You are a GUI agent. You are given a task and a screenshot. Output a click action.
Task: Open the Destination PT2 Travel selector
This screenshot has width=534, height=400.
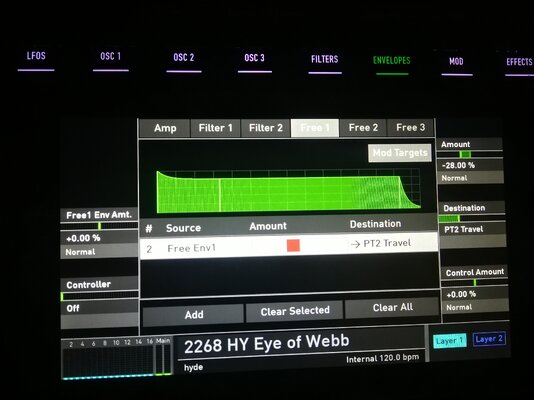(473, 229)
